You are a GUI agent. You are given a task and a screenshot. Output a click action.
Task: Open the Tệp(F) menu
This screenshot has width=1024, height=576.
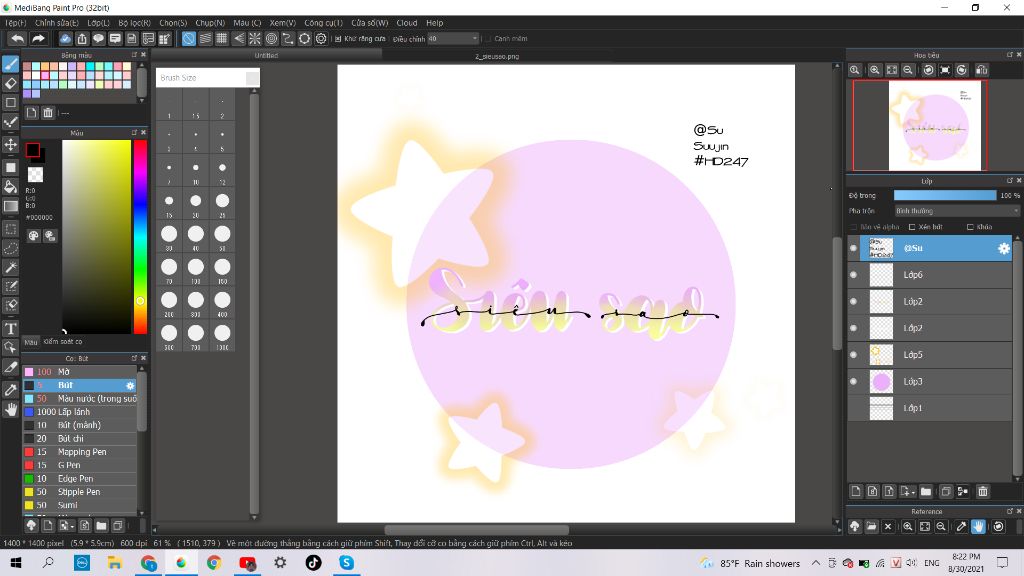[x=16, y=23]
